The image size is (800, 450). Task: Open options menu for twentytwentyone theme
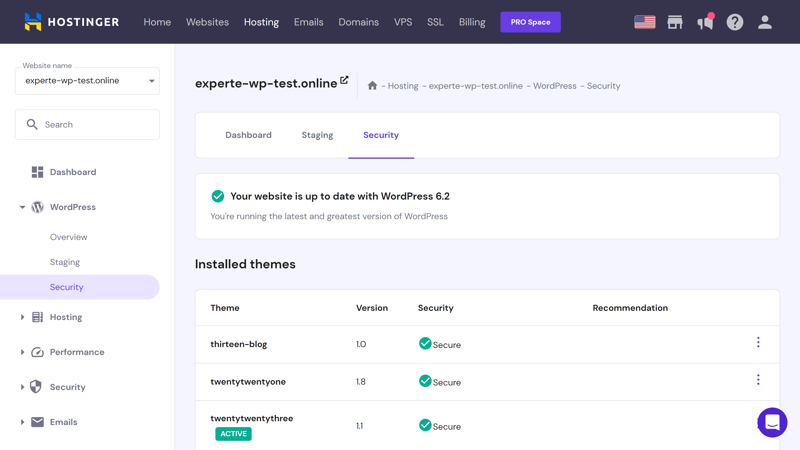(x=758, y=380)
